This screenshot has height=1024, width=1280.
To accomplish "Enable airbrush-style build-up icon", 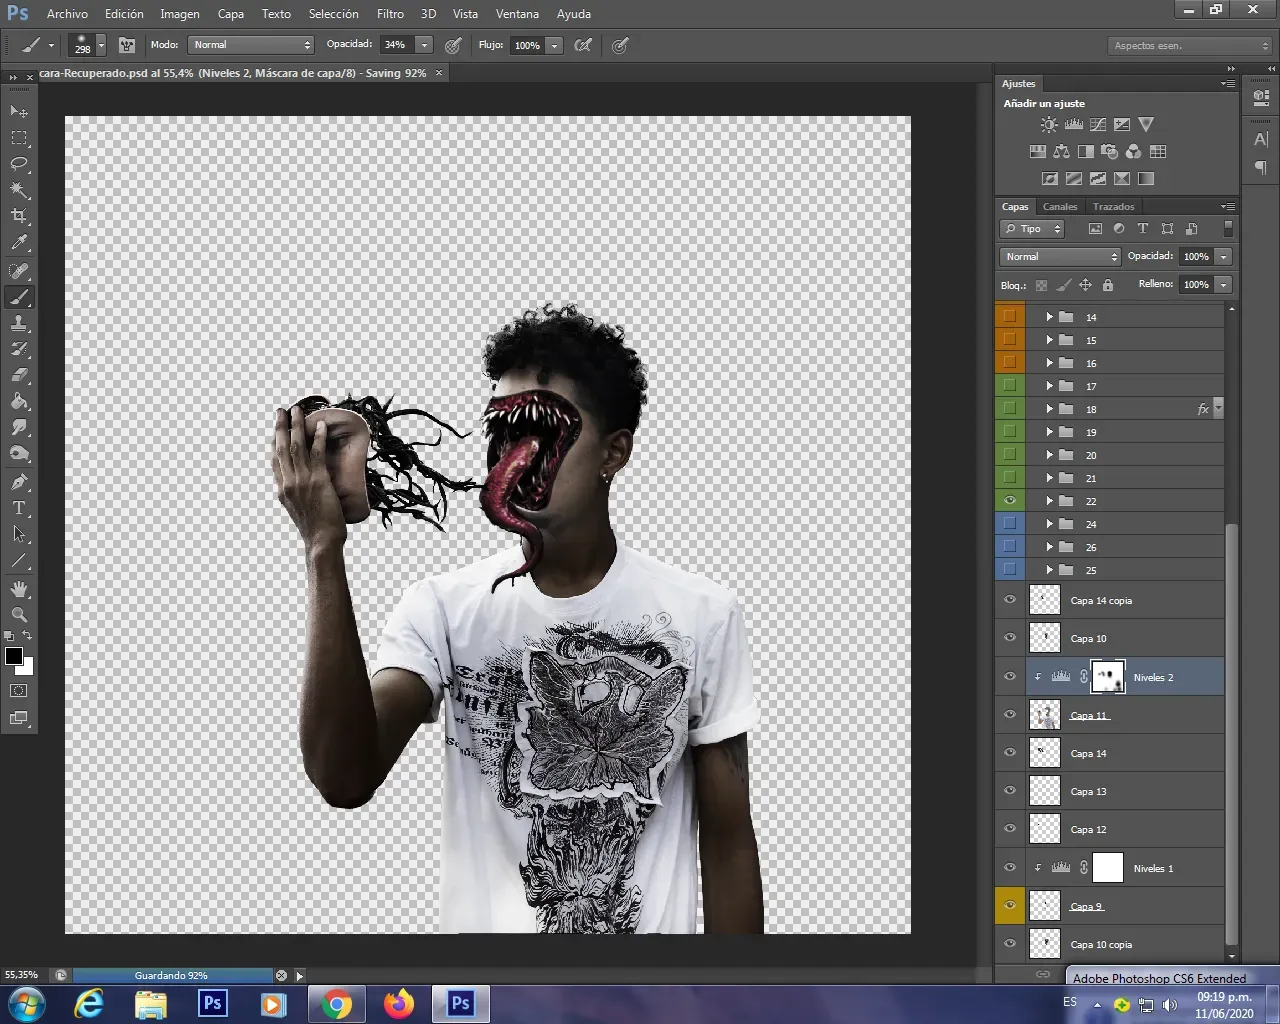I will click(x=583, y=45).
